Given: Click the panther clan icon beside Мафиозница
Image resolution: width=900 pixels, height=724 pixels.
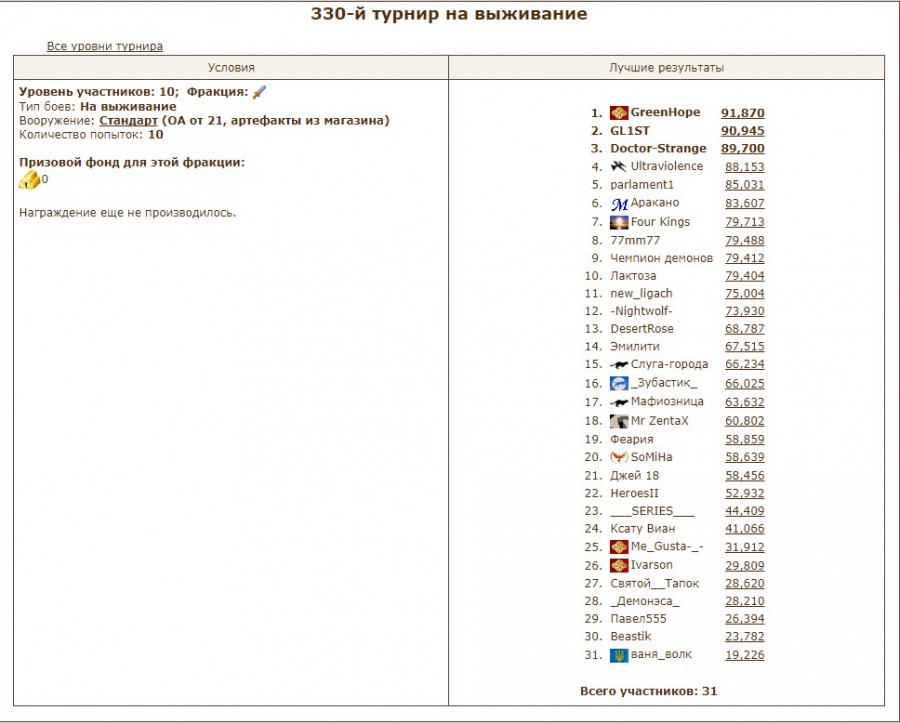Looking at the screenshot, I should pyautogui.click(x=619, y=402).
